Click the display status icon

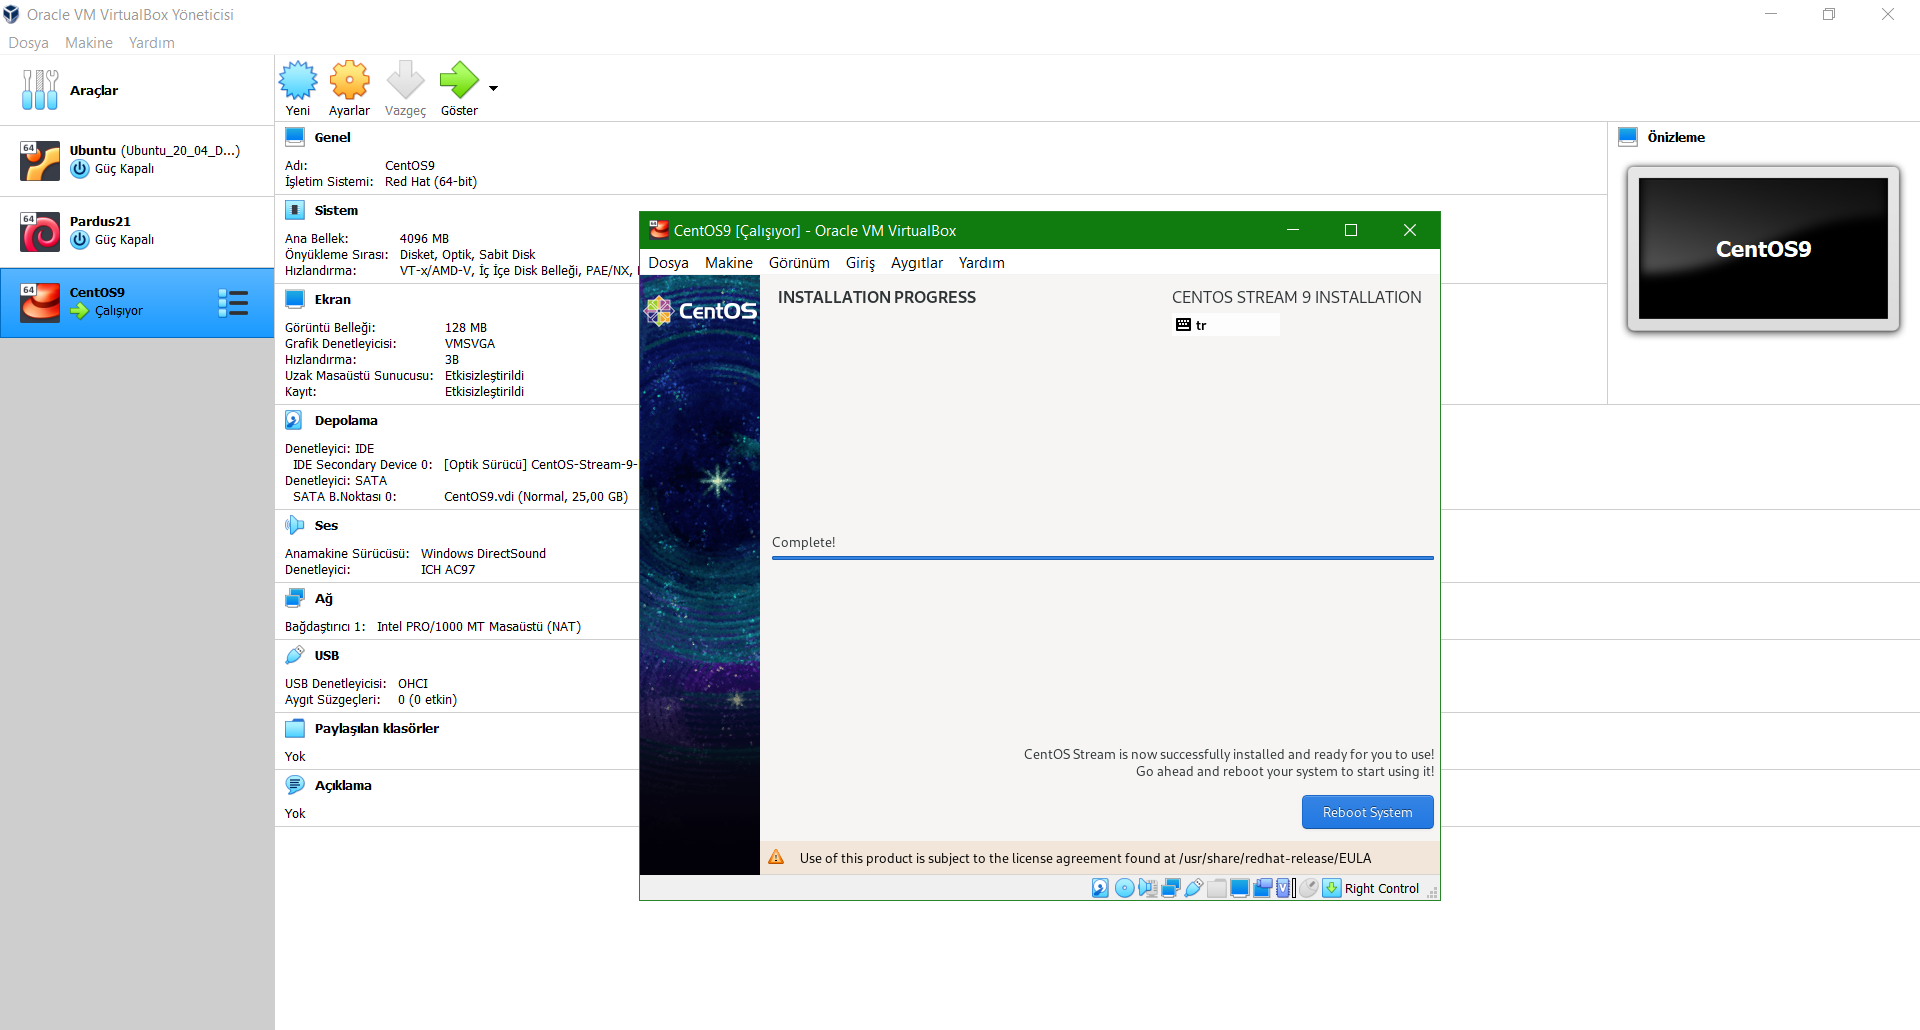(1240, 888)
